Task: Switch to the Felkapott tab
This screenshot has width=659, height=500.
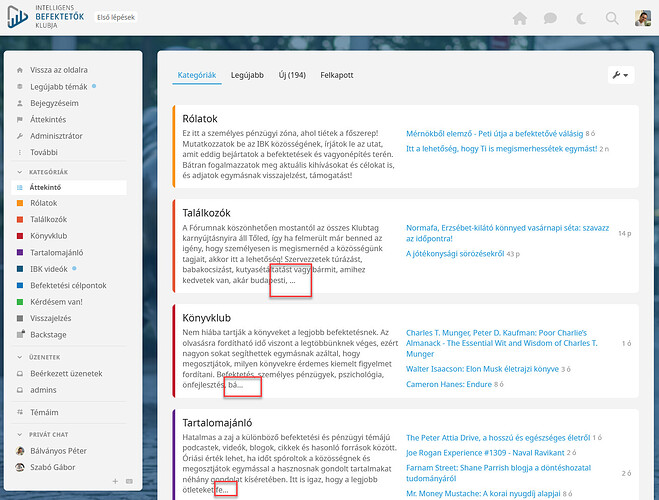Action: click(337, 75)
